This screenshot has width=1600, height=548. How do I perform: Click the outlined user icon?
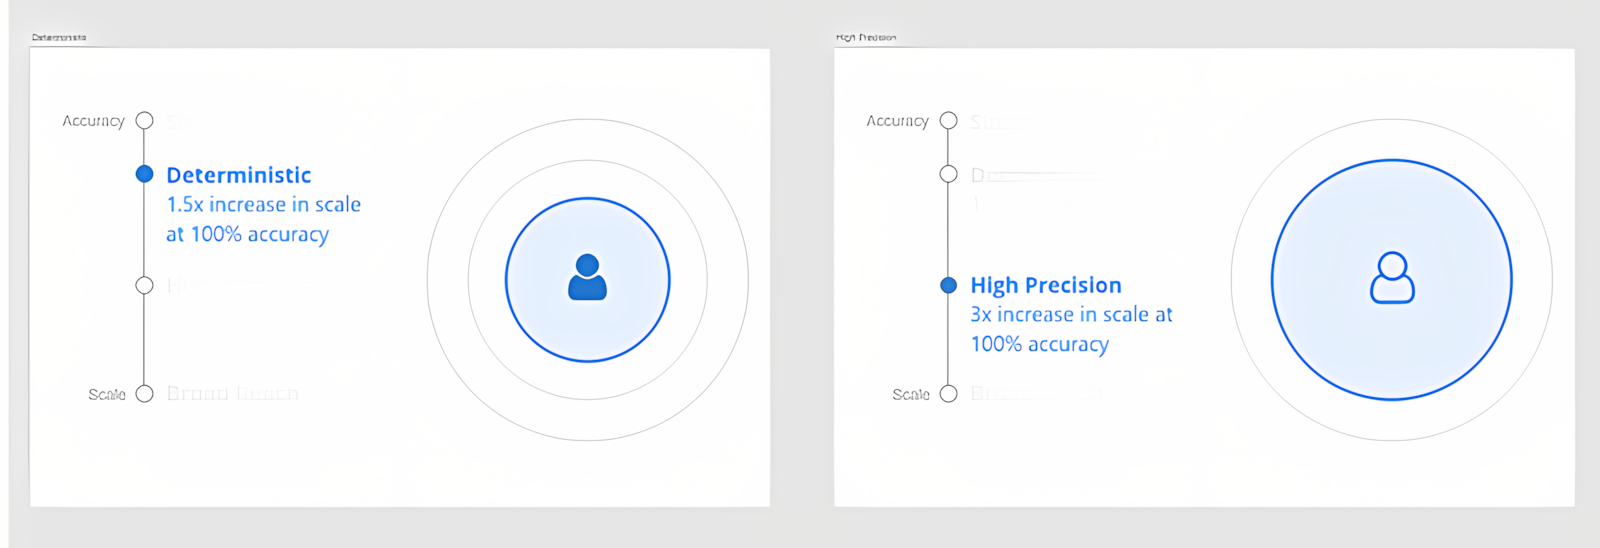point(1392,278)
